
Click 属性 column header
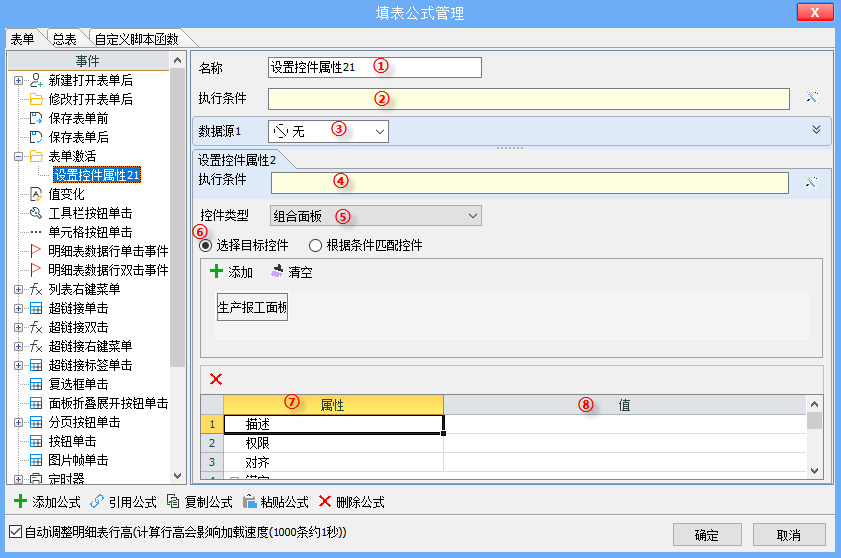333,405
